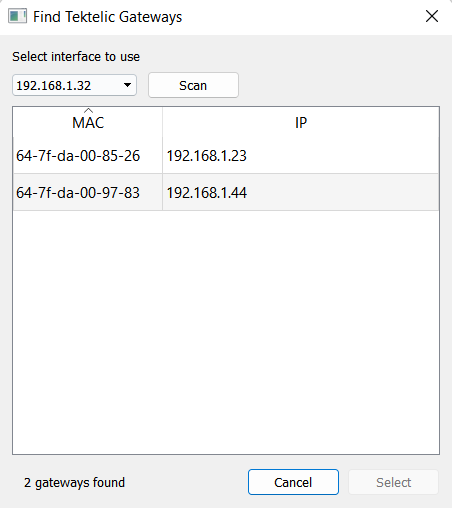Click the Find Tektelic Gateways title text
This screenshot has width=452, height=508.
click(108, 17)
